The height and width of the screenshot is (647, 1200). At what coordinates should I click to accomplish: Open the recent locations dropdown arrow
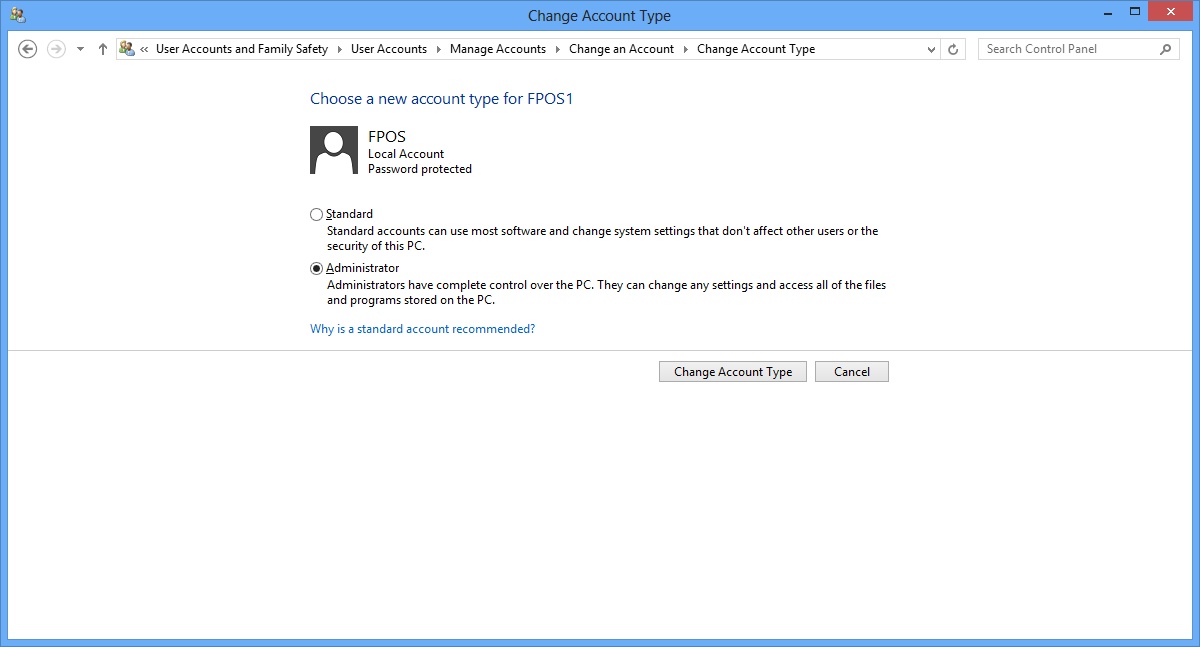pyautogui.click(x=80, y=49)
